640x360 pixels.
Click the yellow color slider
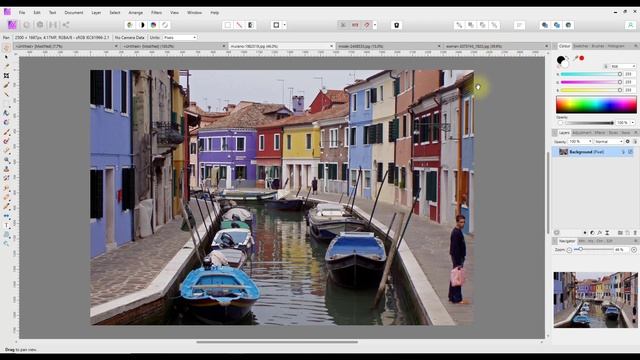point(591,90)
